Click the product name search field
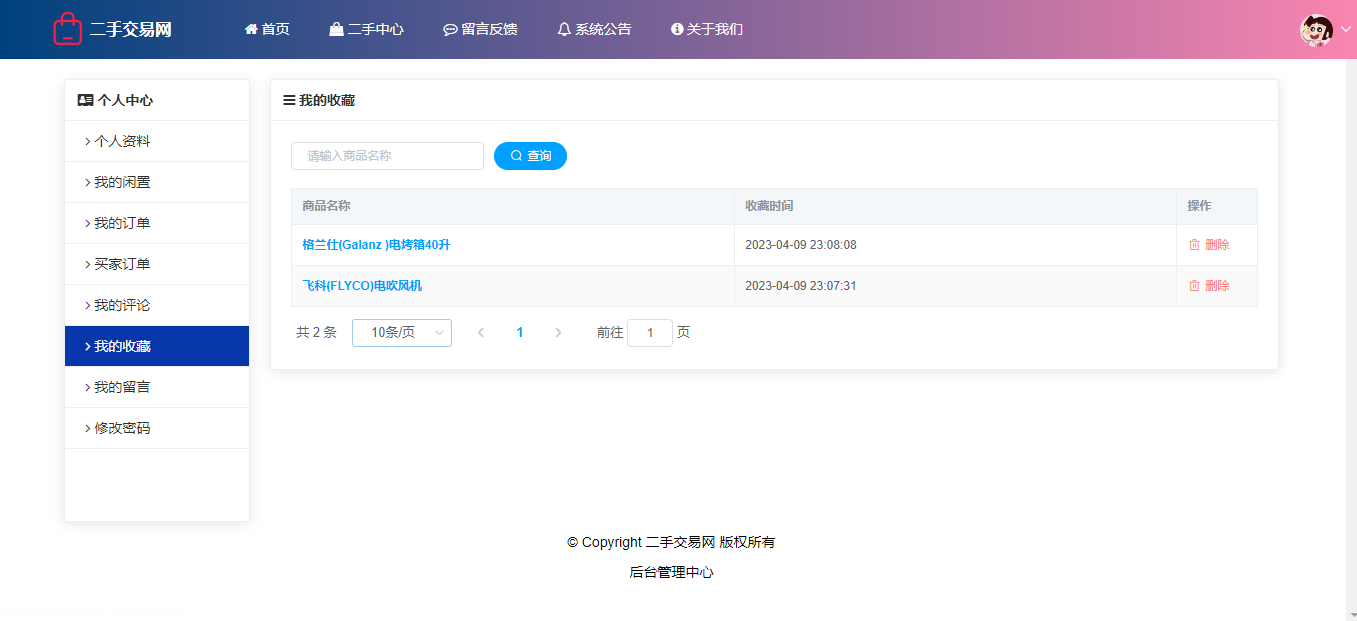 (x=387, y=156)
